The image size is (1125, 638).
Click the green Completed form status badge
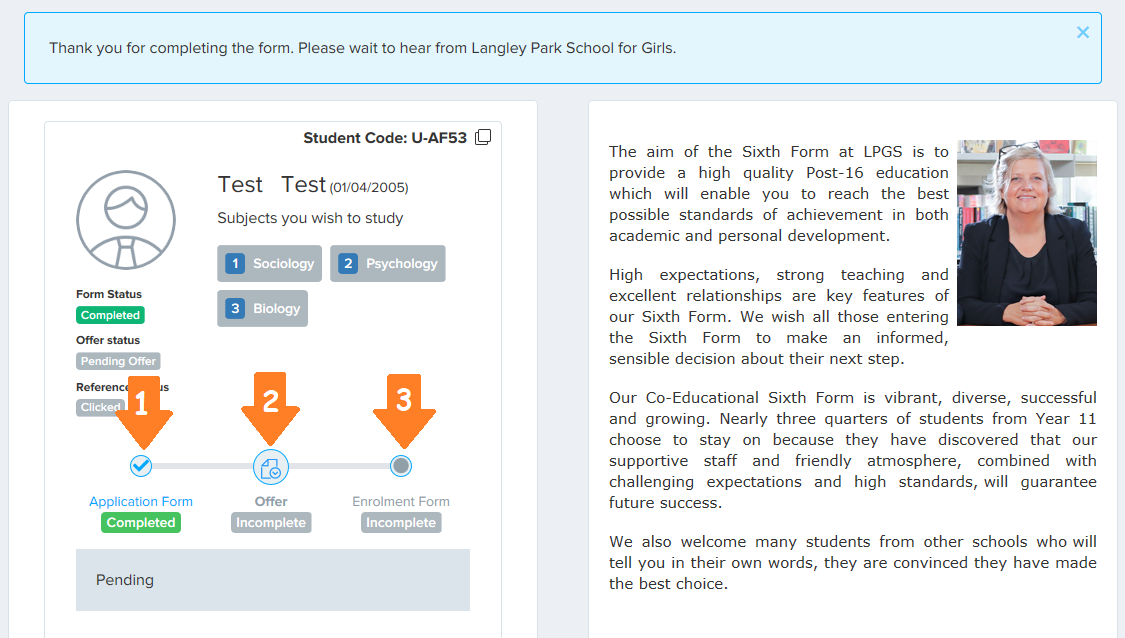pyautogui.click(x=110, y=315)
